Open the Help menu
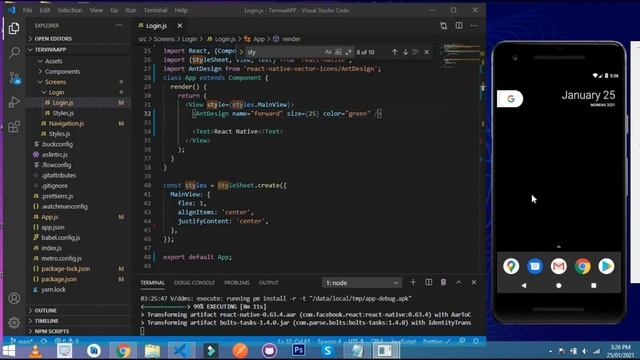Screen dimensions: 640x360 pos(181,10)
